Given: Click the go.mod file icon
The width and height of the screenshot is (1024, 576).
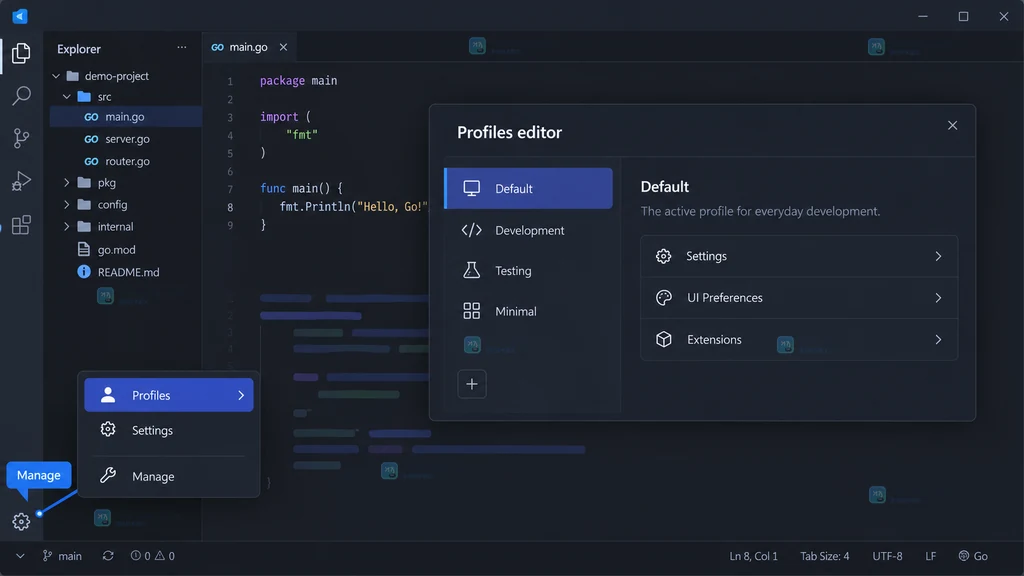Looking at the screenshot, I should (x=84, y=249).
